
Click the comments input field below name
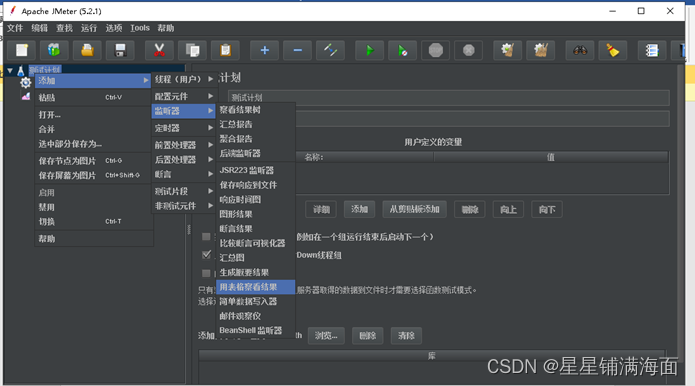click(x=482, y=119)
